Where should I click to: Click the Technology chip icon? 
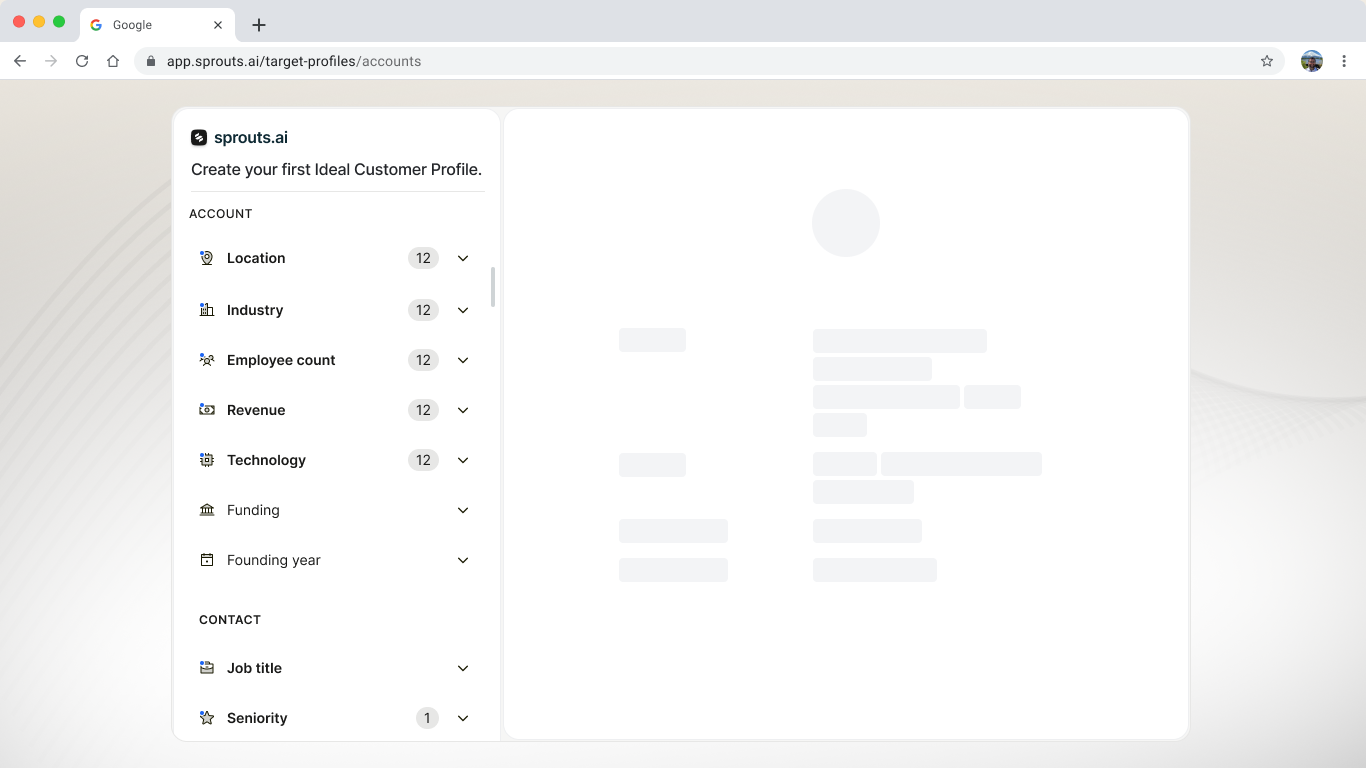coord(207,460)
